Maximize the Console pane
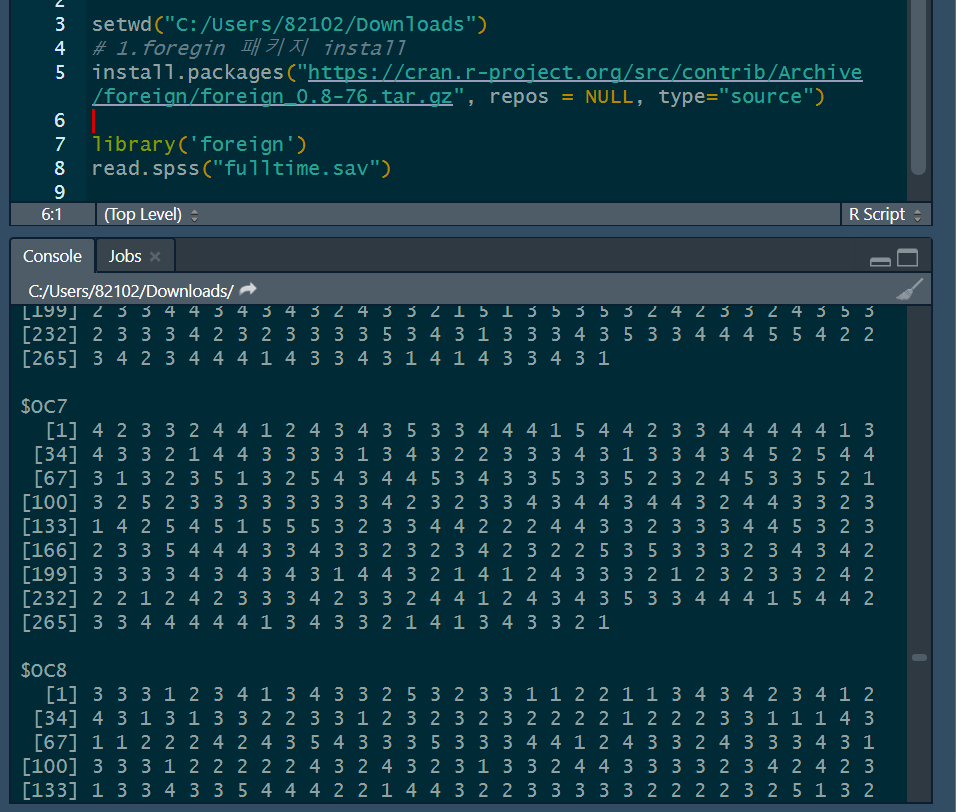The image size is (956, 812). tap(907, 258)
